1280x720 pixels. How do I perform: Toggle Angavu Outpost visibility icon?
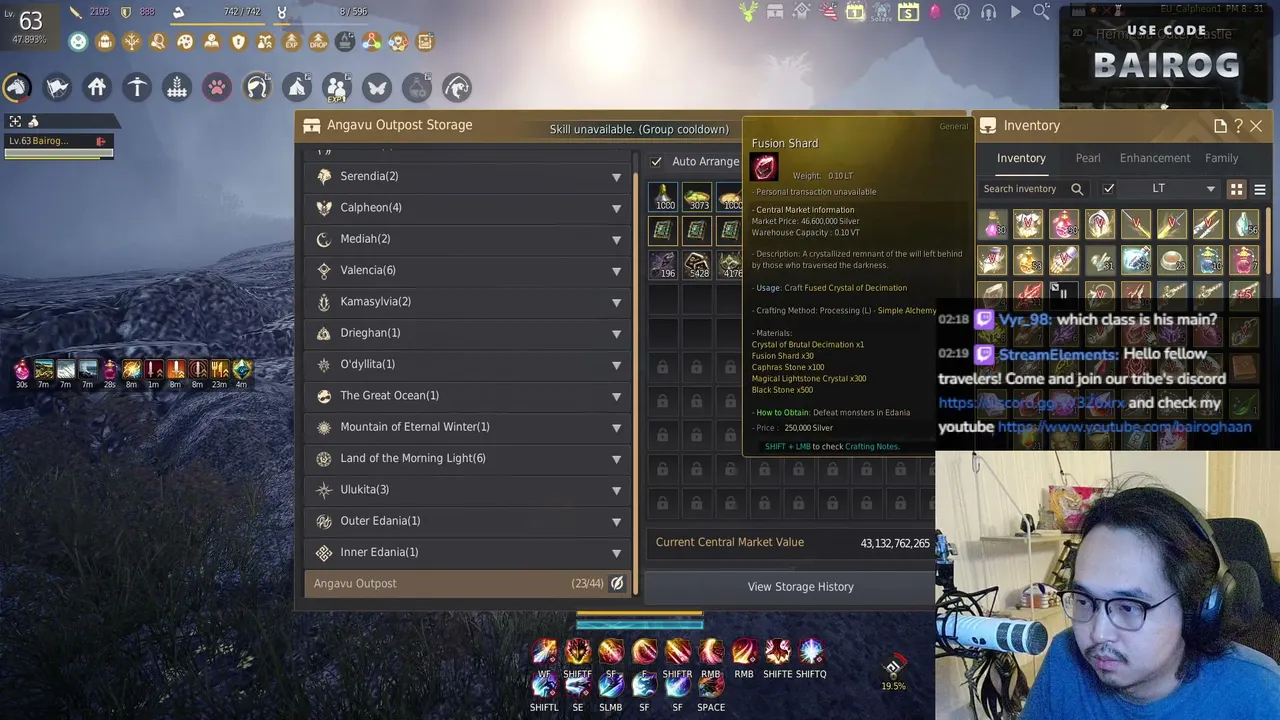pyautogui.click(x=617, y=584)
